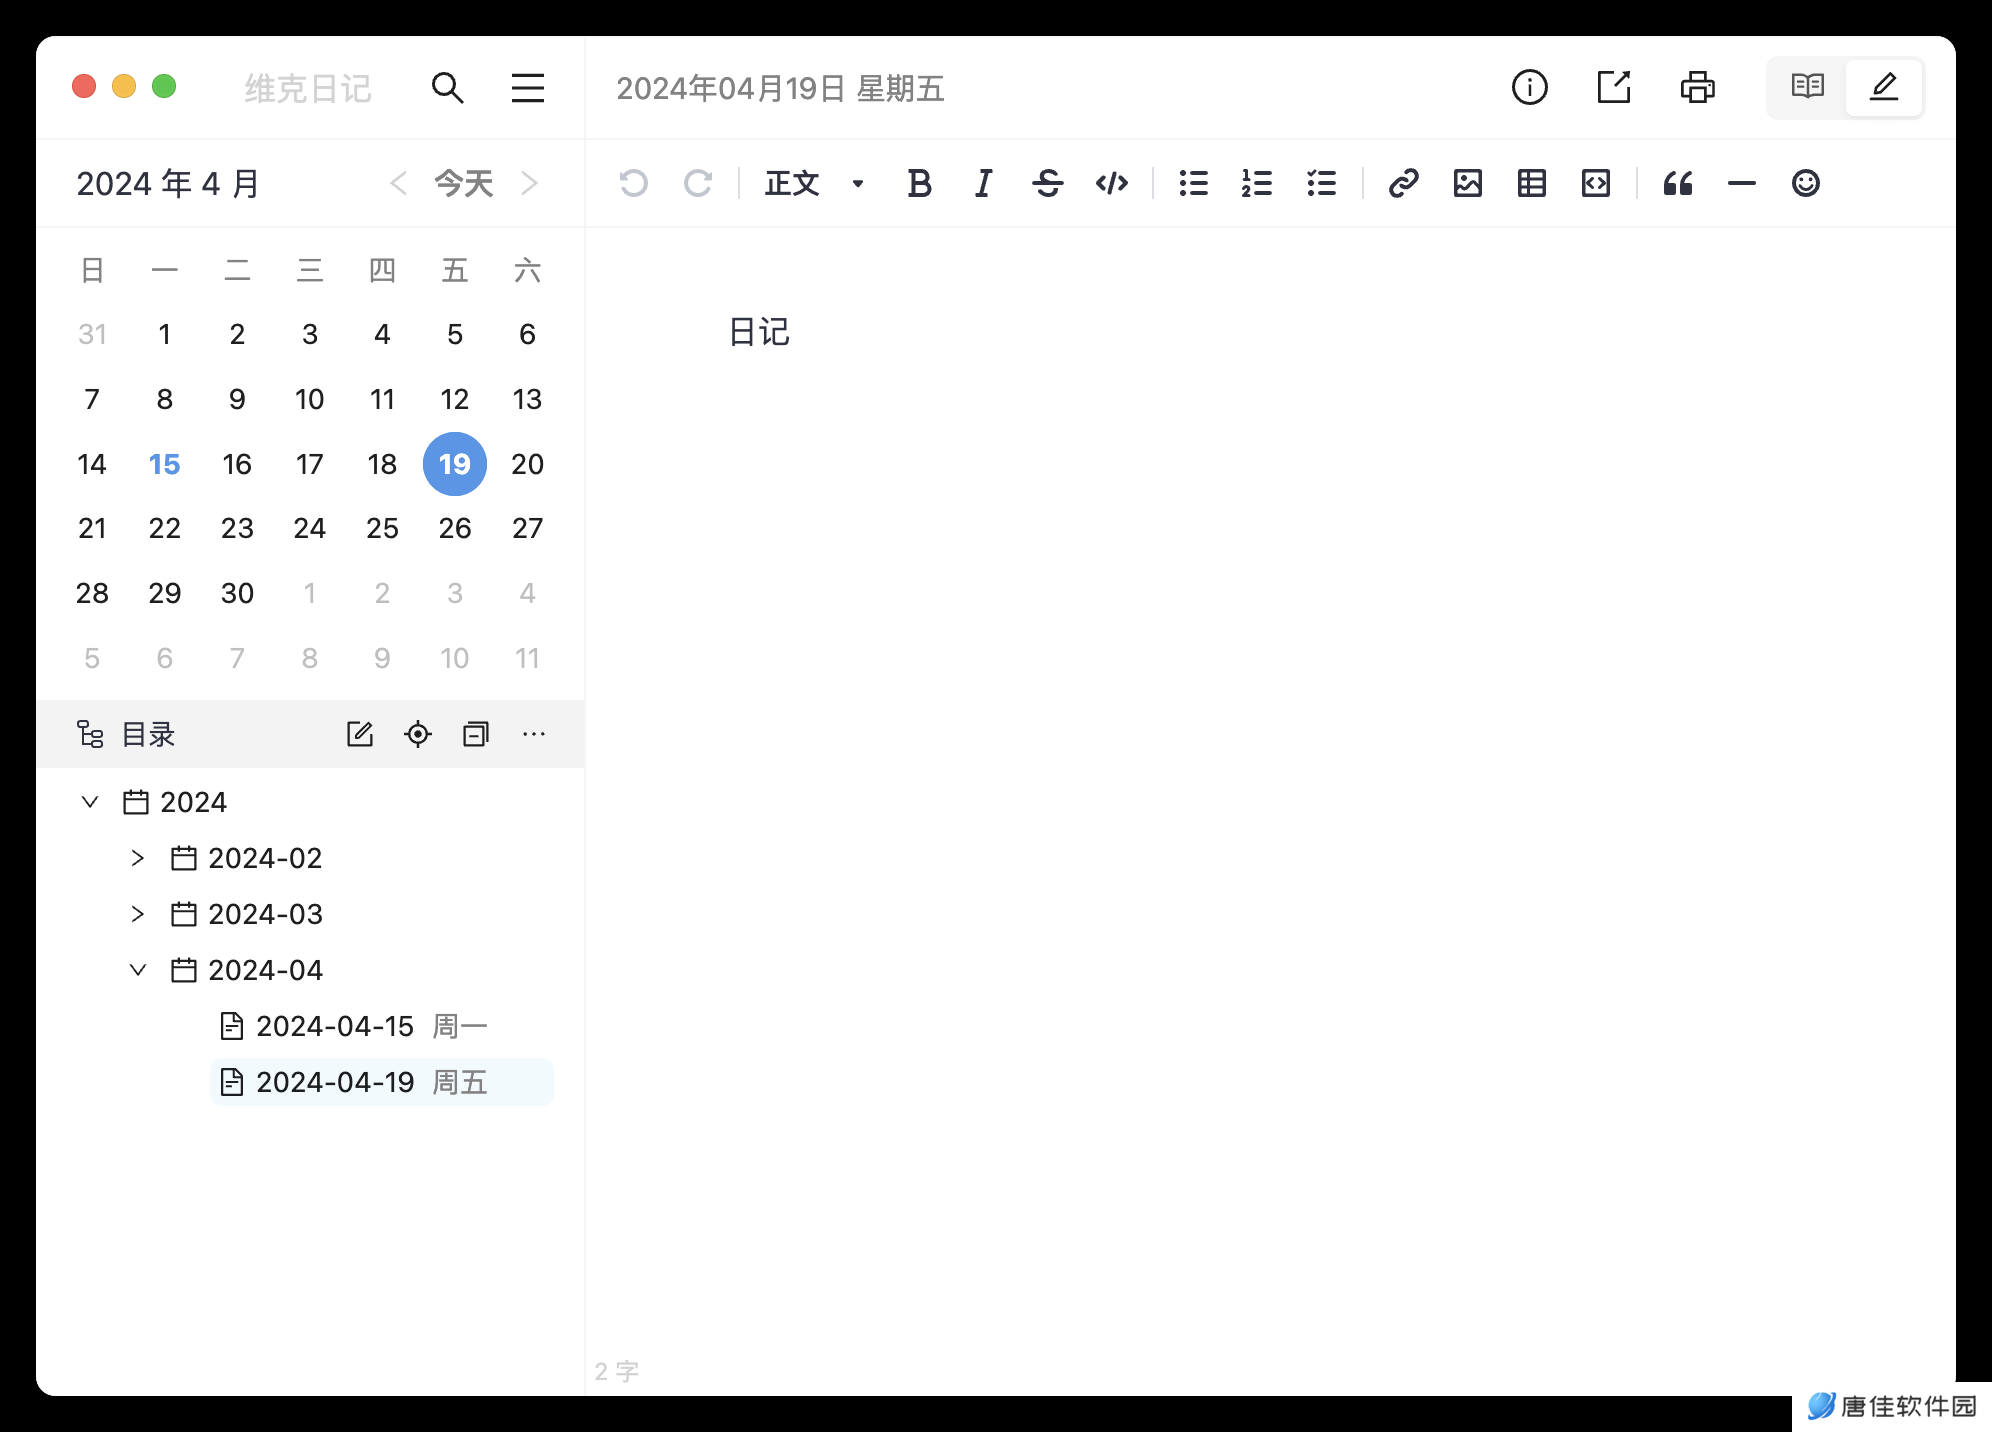Go to next month in calendar
This screenshot has height=1432, width=1992.
tap(530, 183)
